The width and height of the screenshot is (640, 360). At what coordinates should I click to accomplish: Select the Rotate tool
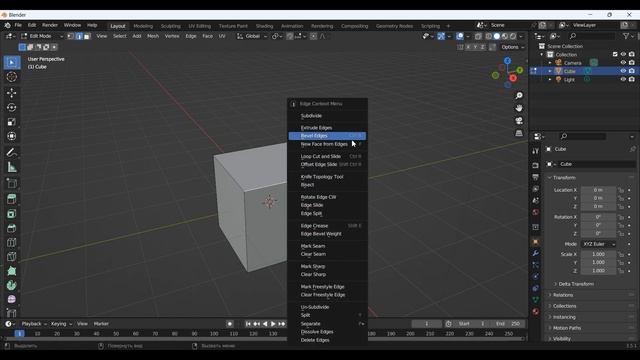coord(11,107)
